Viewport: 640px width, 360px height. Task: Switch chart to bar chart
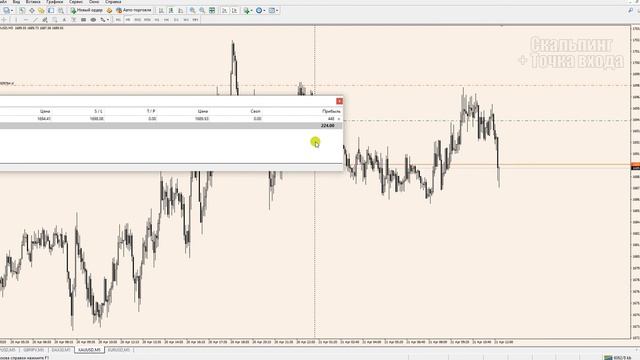161,11
